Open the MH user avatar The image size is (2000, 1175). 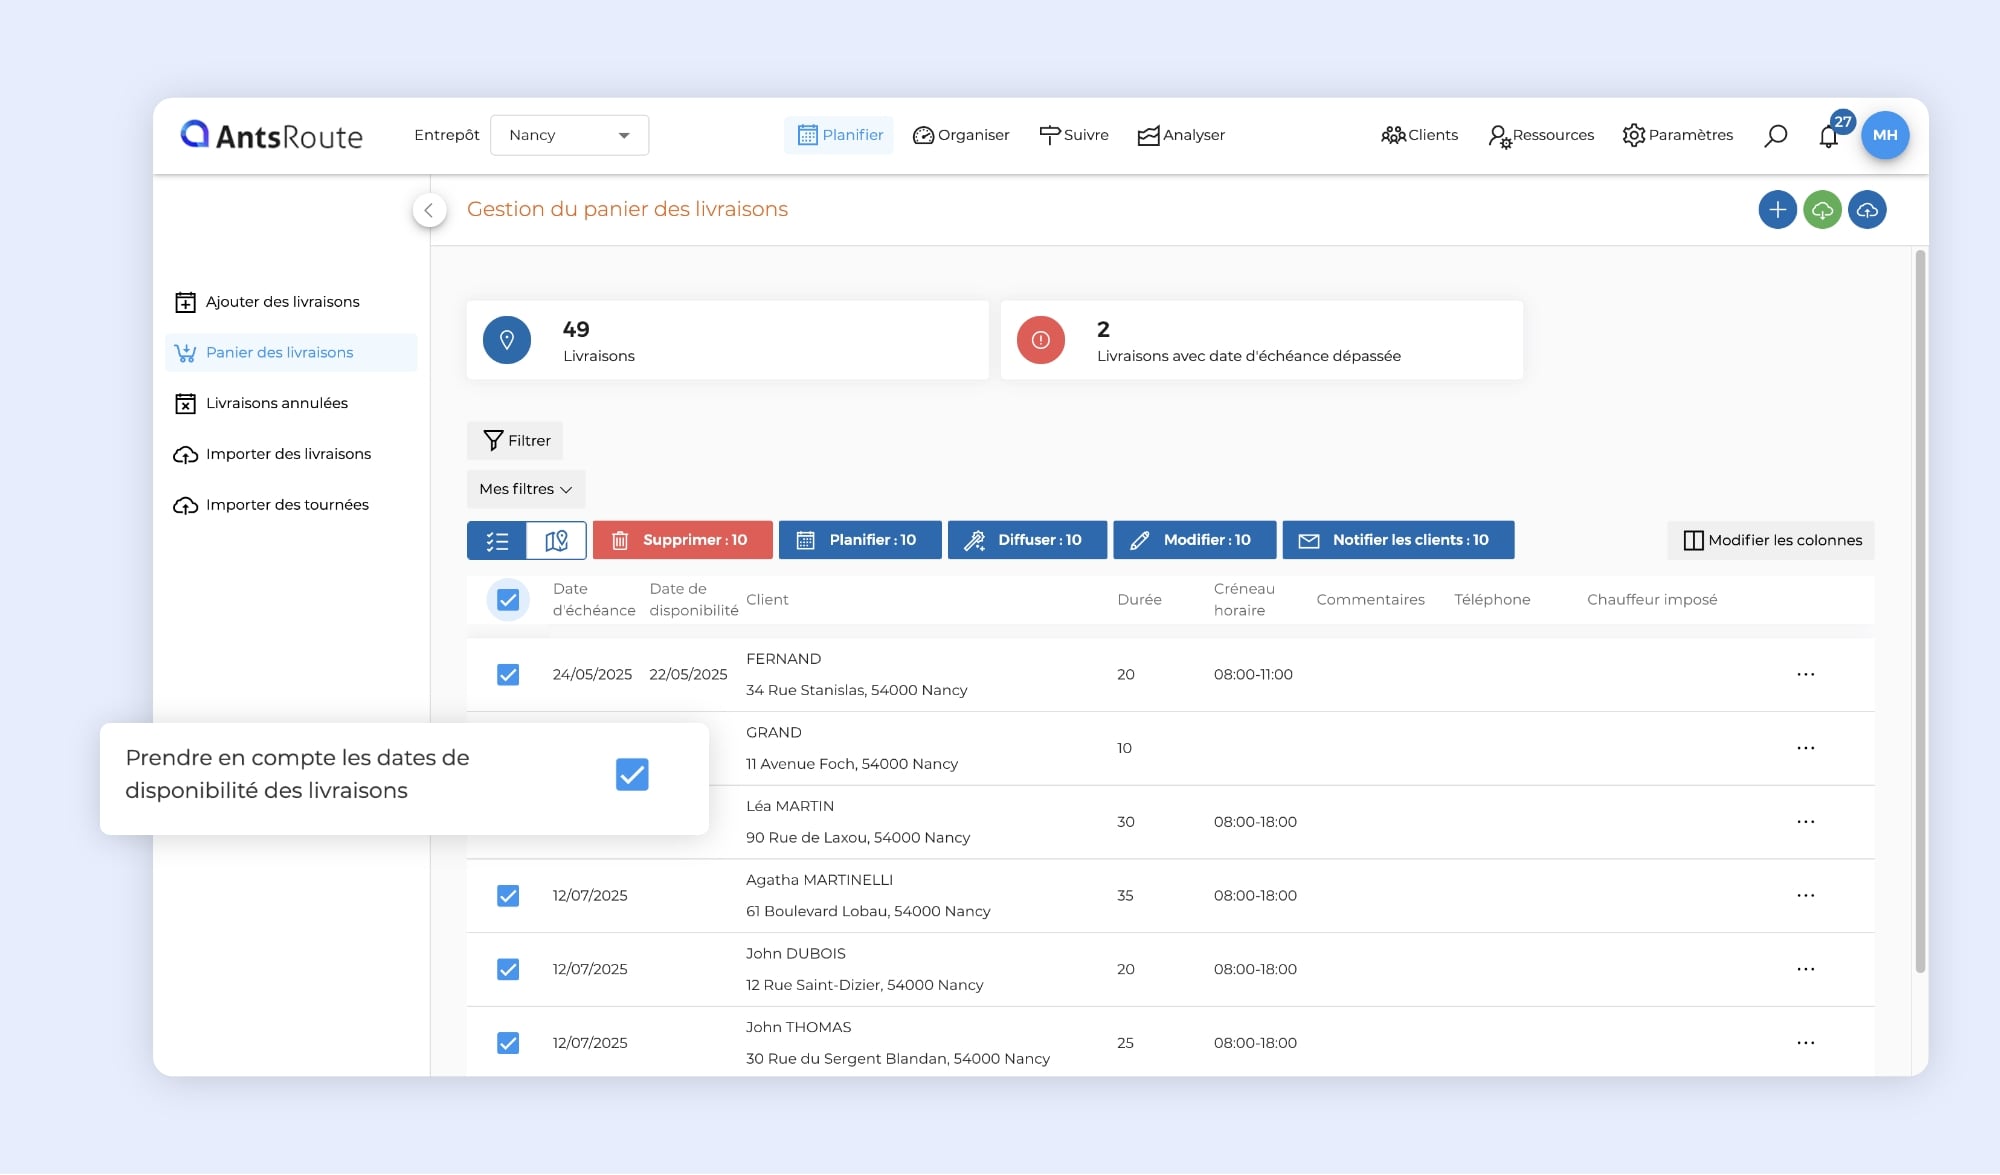tap(1884, 135)
